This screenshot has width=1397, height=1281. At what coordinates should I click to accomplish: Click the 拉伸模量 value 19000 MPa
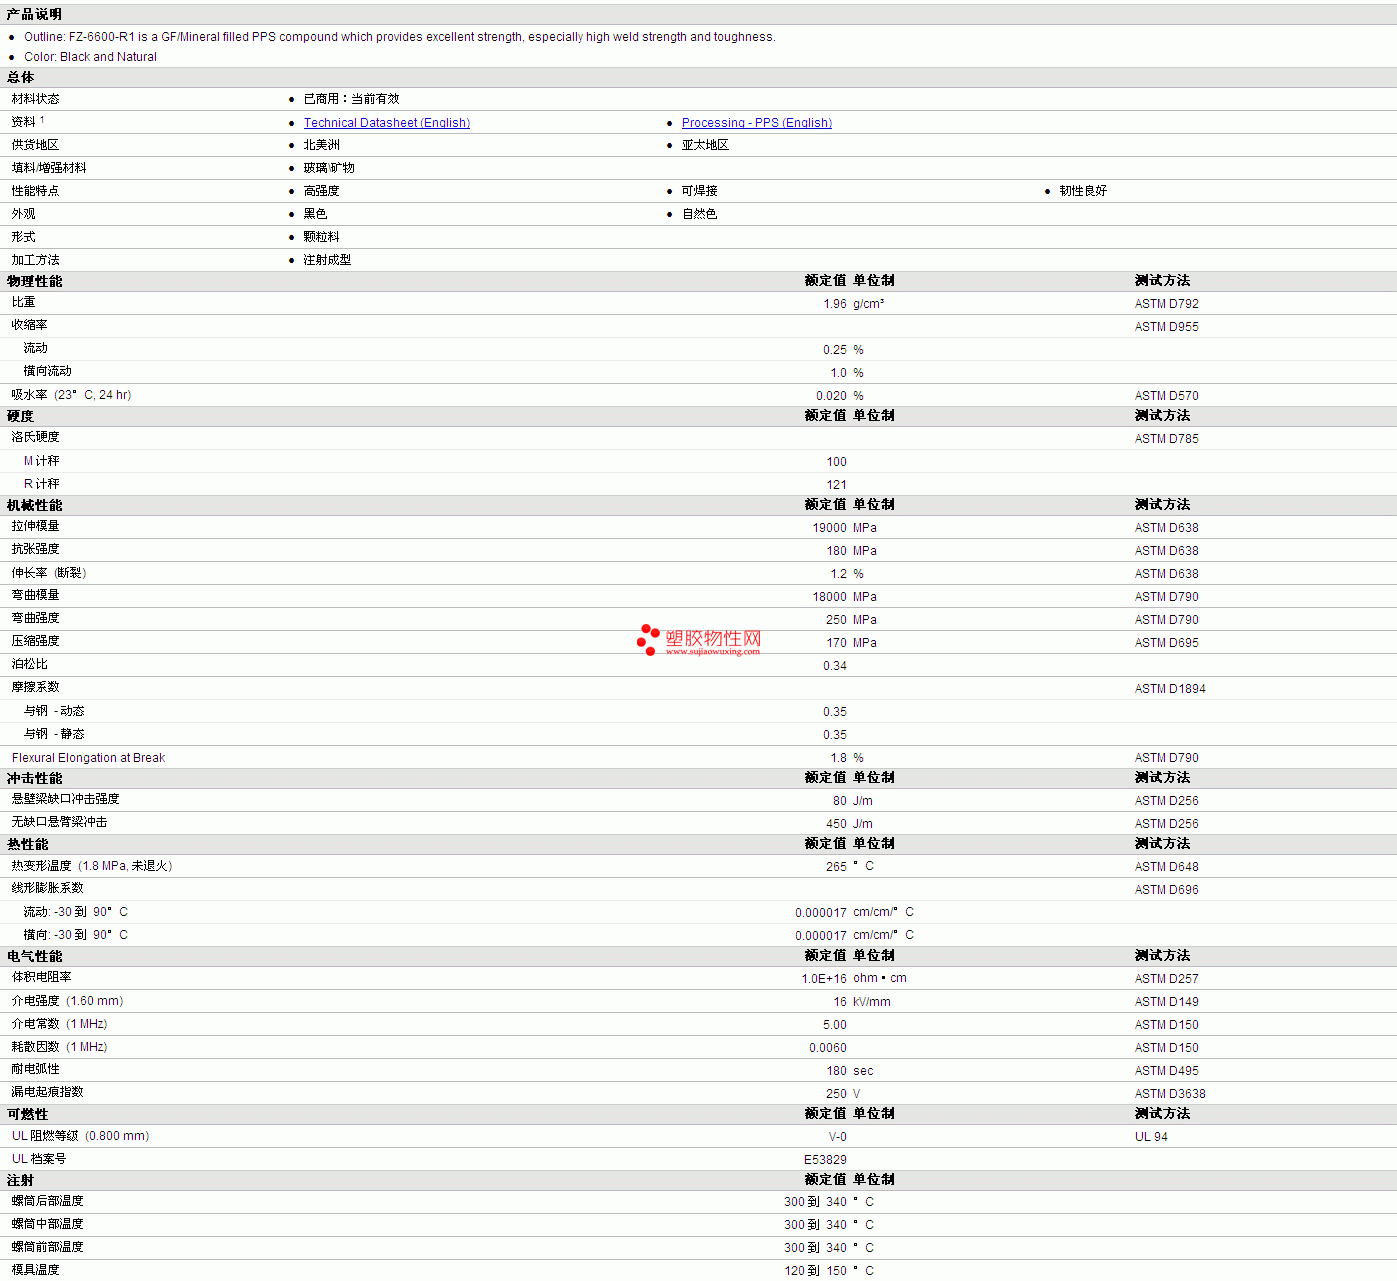(x=844, y=528)
